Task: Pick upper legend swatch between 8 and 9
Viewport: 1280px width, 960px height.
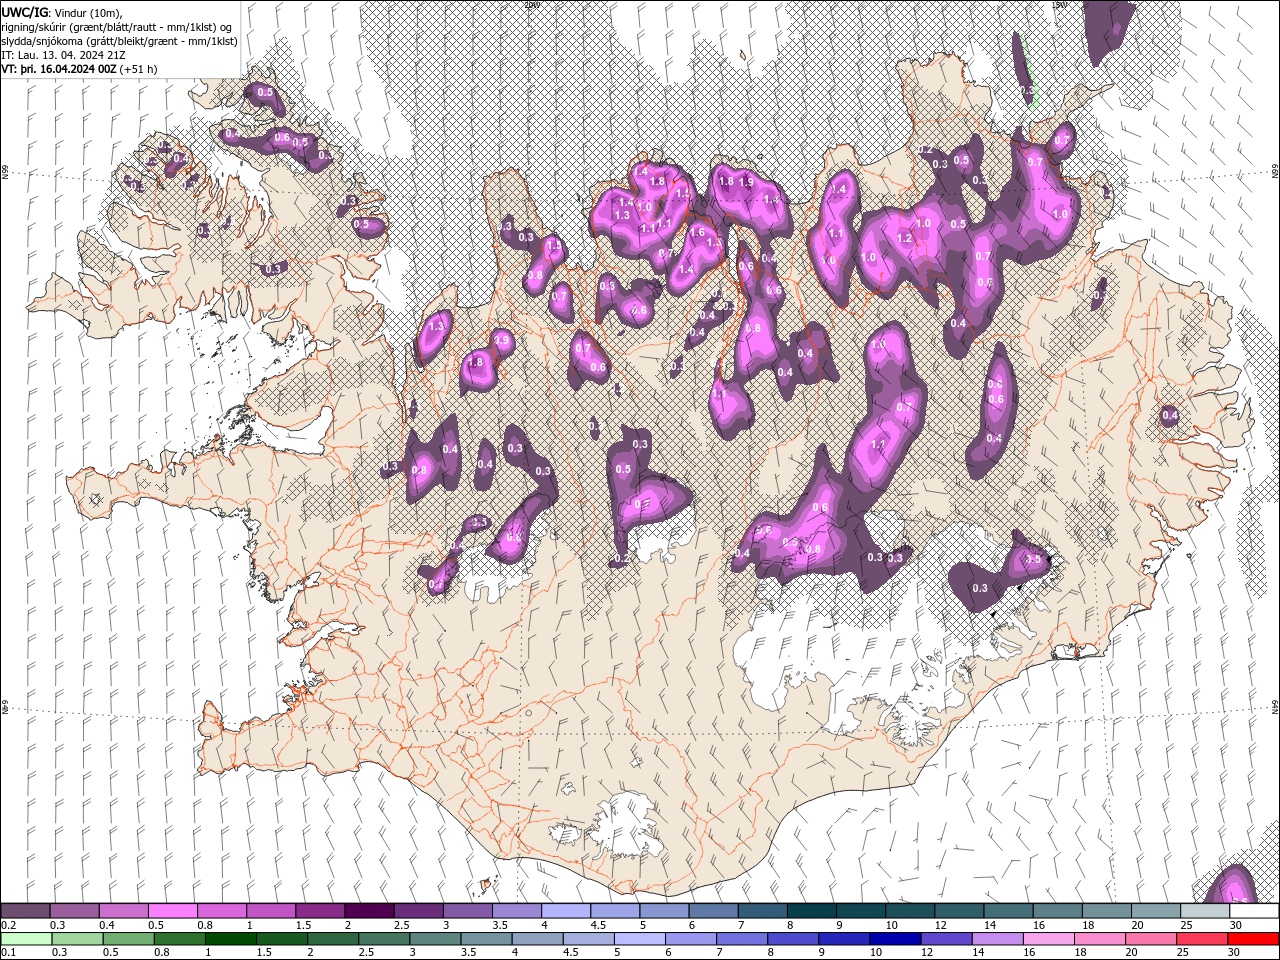Action: point(812,911)
